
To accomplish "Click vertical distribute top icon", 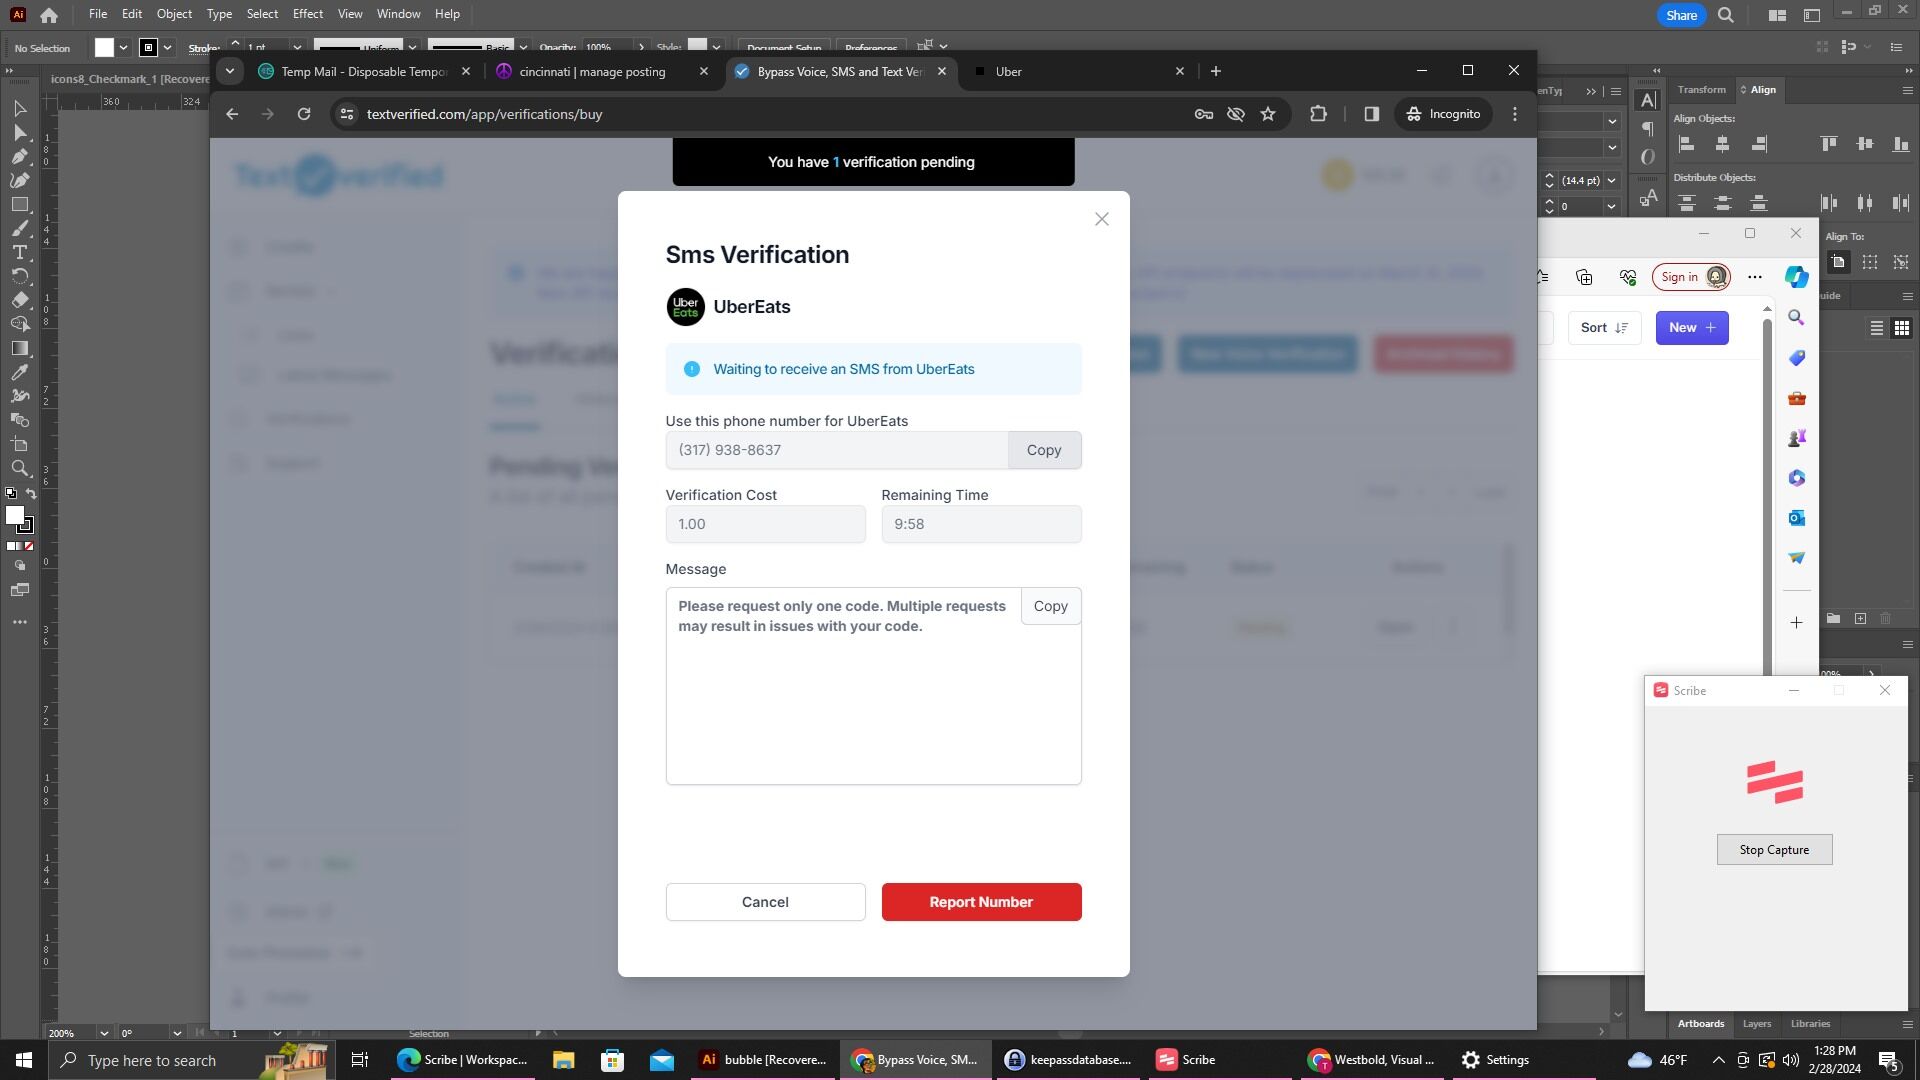I will pyautogui.click(x=1686, y=203).
